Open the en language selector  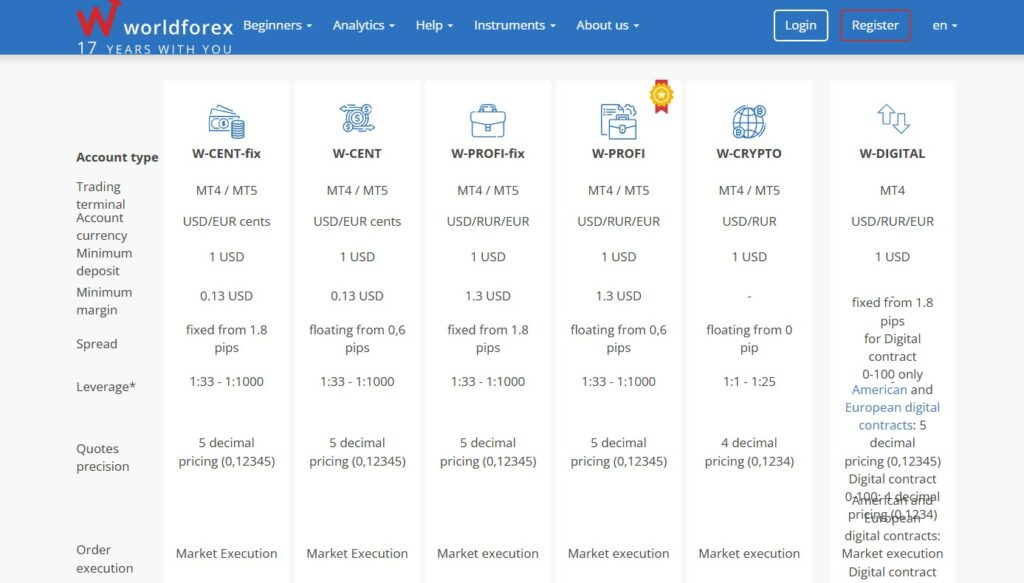tap(944, 25)
